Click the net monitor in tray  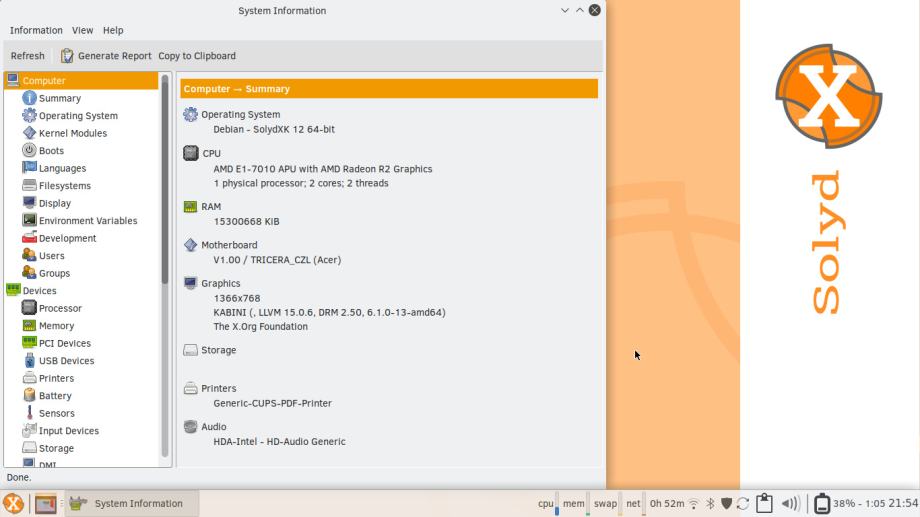[x=634, y=504]
